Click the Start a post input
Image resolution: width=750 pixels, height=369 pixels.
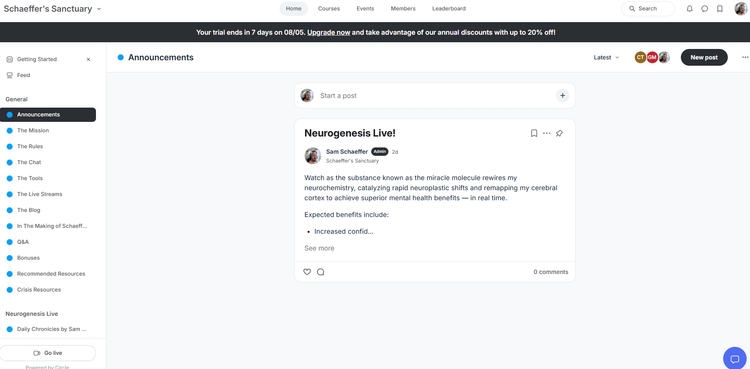pos(435,96)
